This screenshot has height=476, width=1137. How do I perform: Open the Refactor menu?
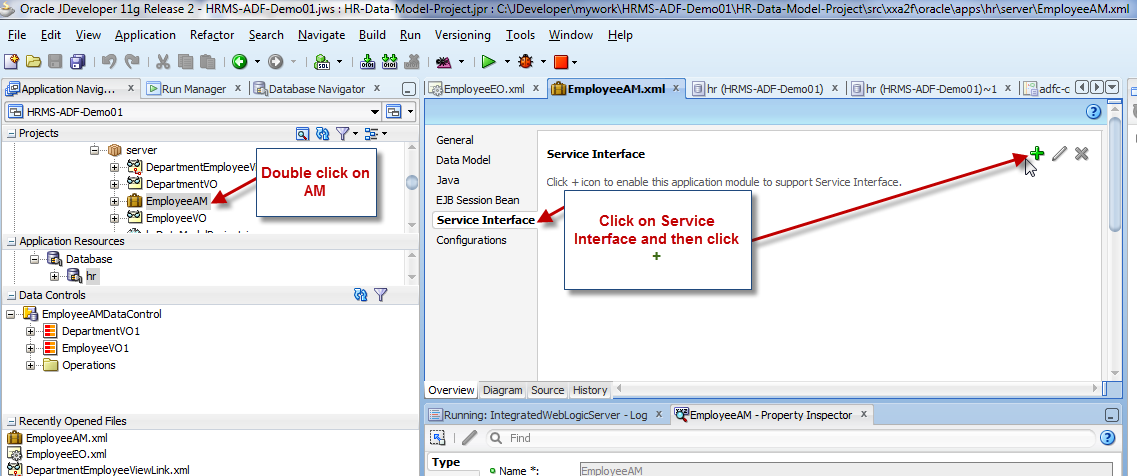pyautogui.click(x=212, y=35)
